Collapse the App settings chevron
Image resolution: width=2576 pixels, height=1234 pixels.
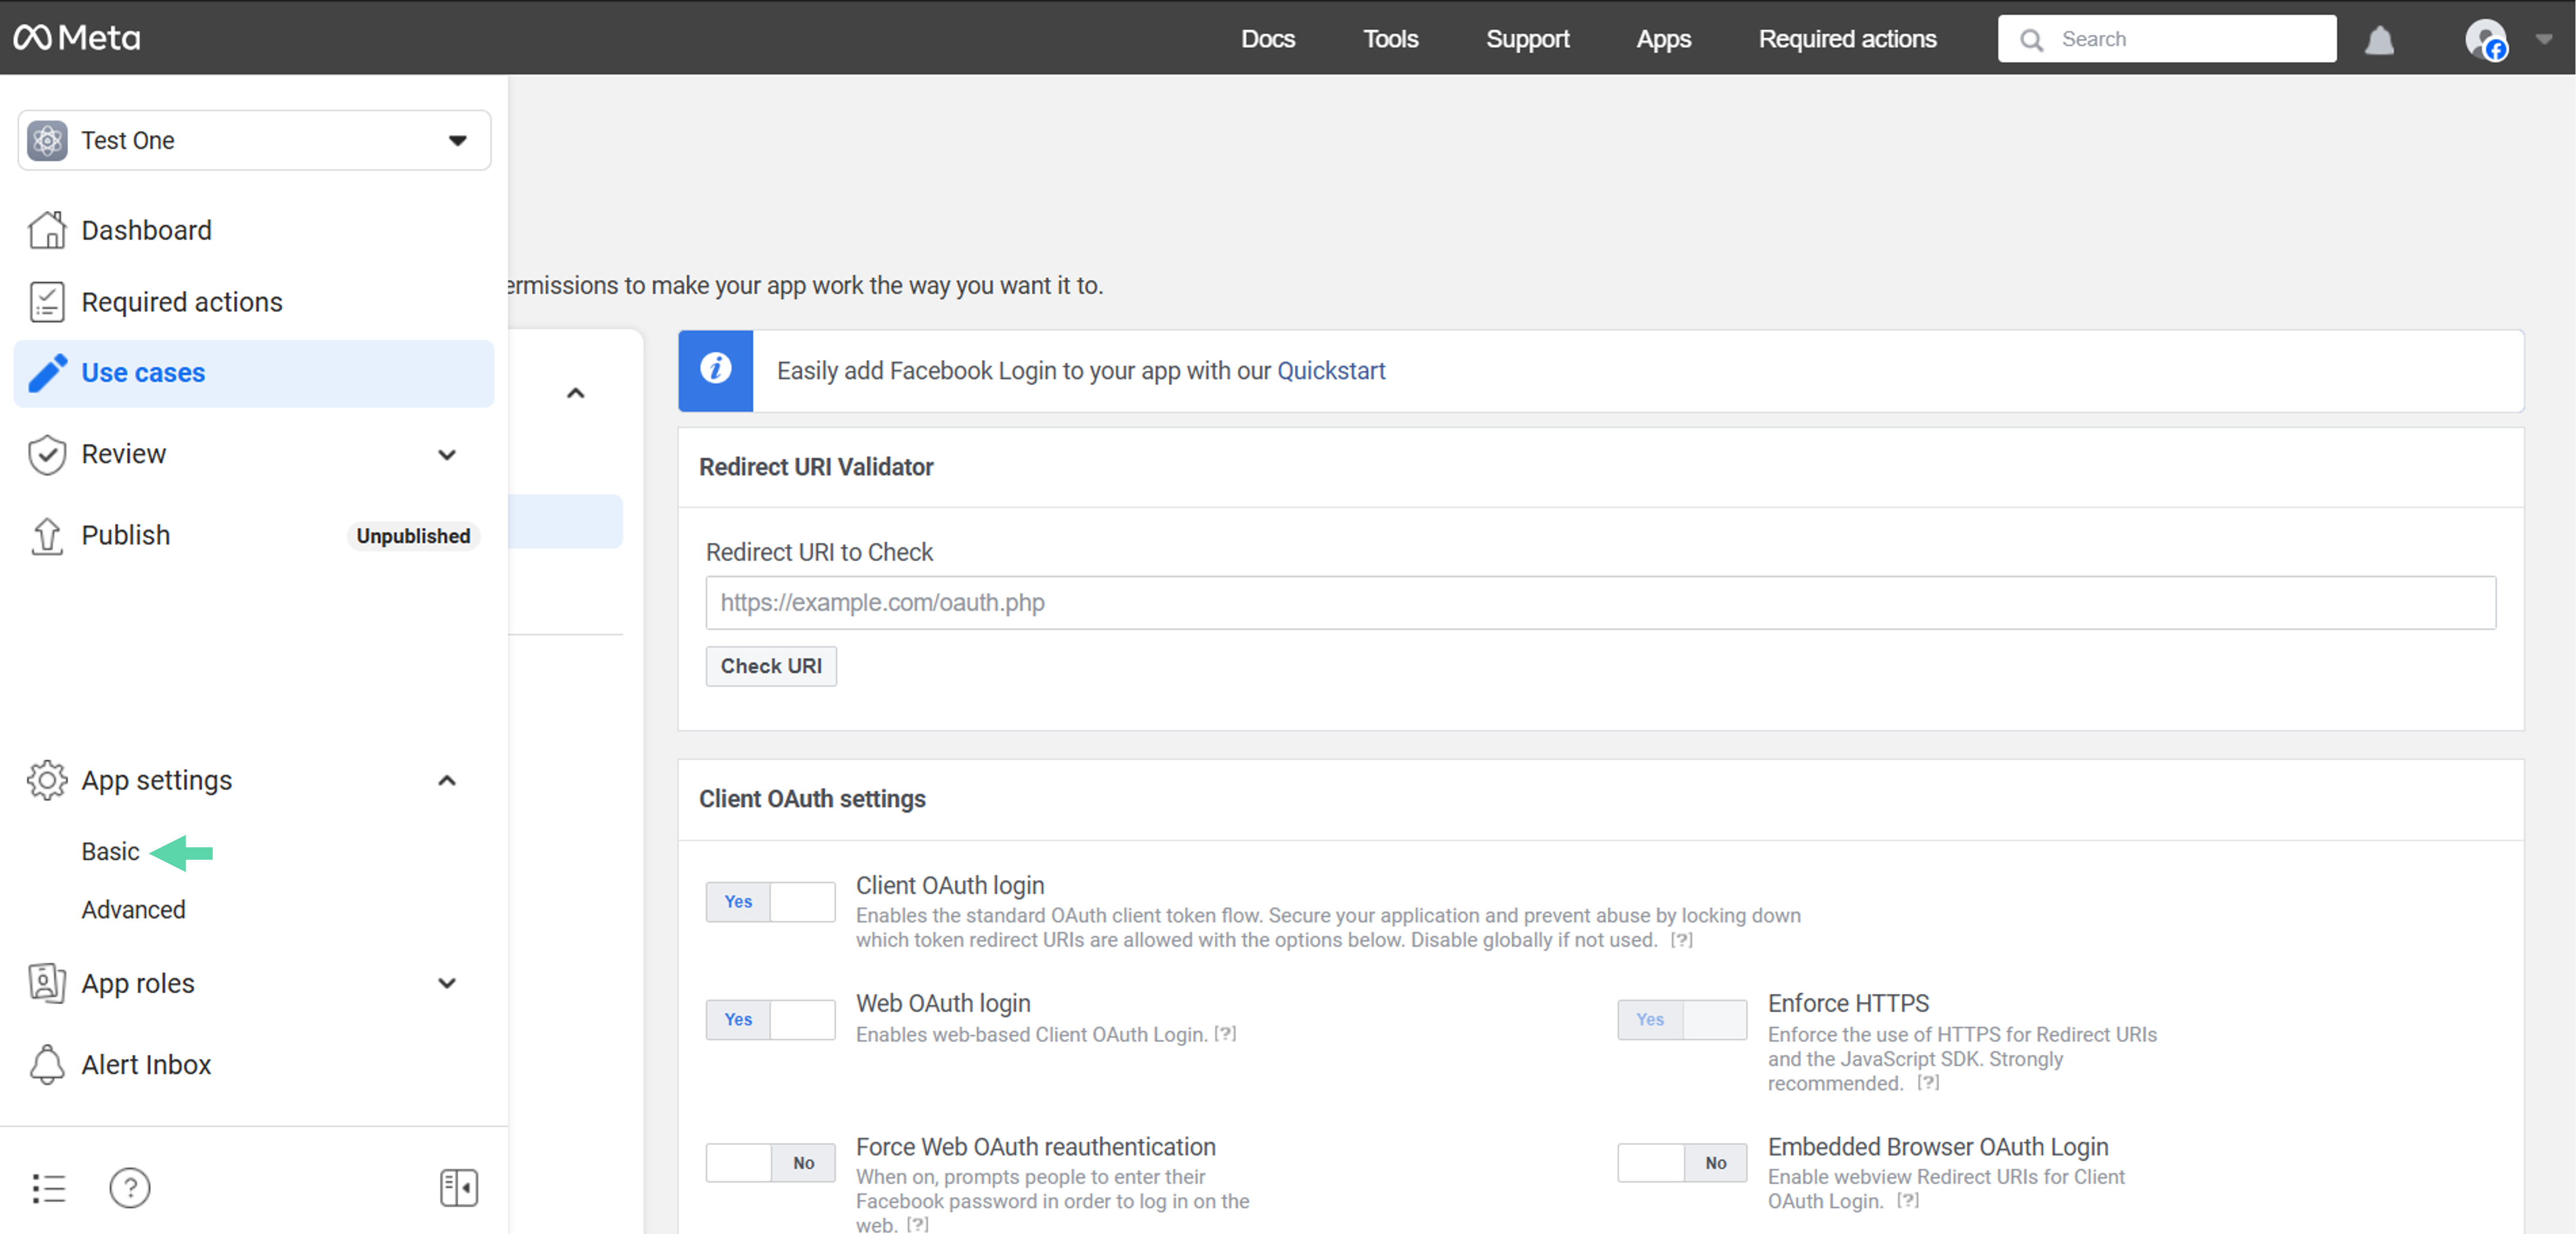[x=447, y=780]
